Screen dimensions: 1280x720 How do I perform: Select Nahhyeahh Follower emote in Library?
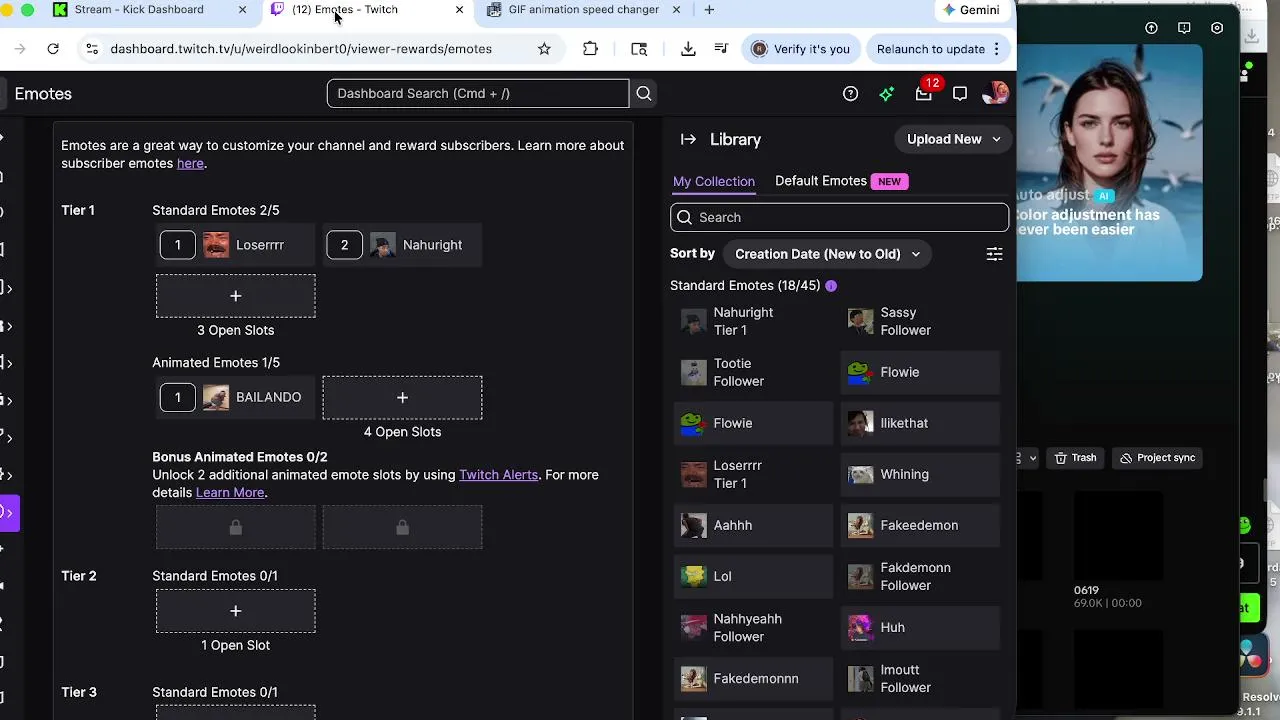[753, 628]
